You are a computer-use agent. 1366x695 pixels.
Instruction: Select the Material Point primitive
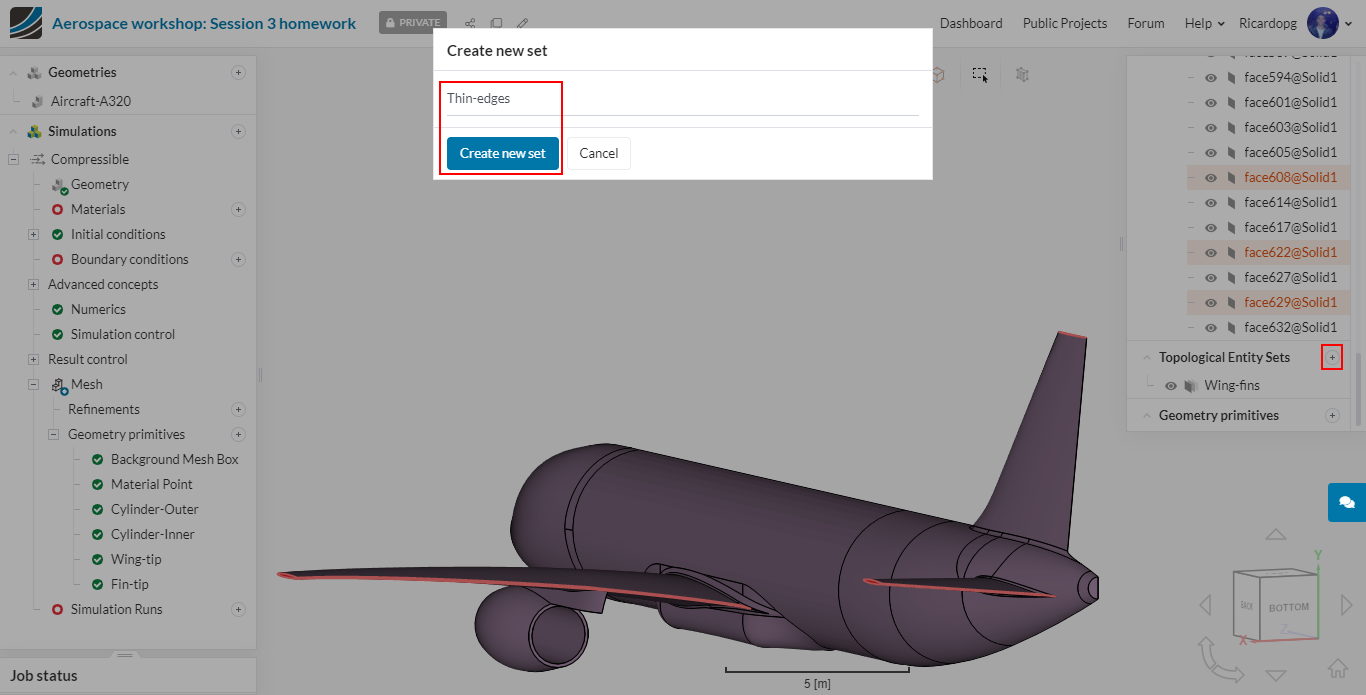pyautogui.click(x=152, y=484)
